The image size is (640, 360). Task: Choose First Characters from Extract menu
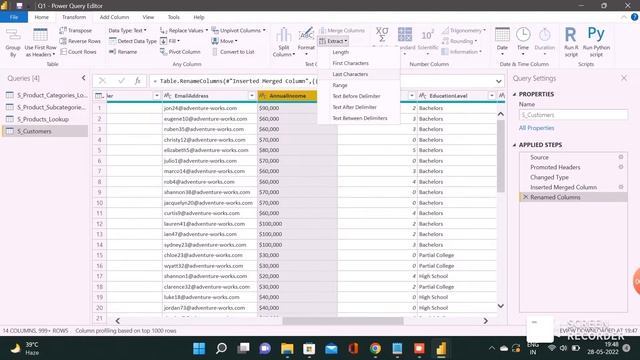350,63
